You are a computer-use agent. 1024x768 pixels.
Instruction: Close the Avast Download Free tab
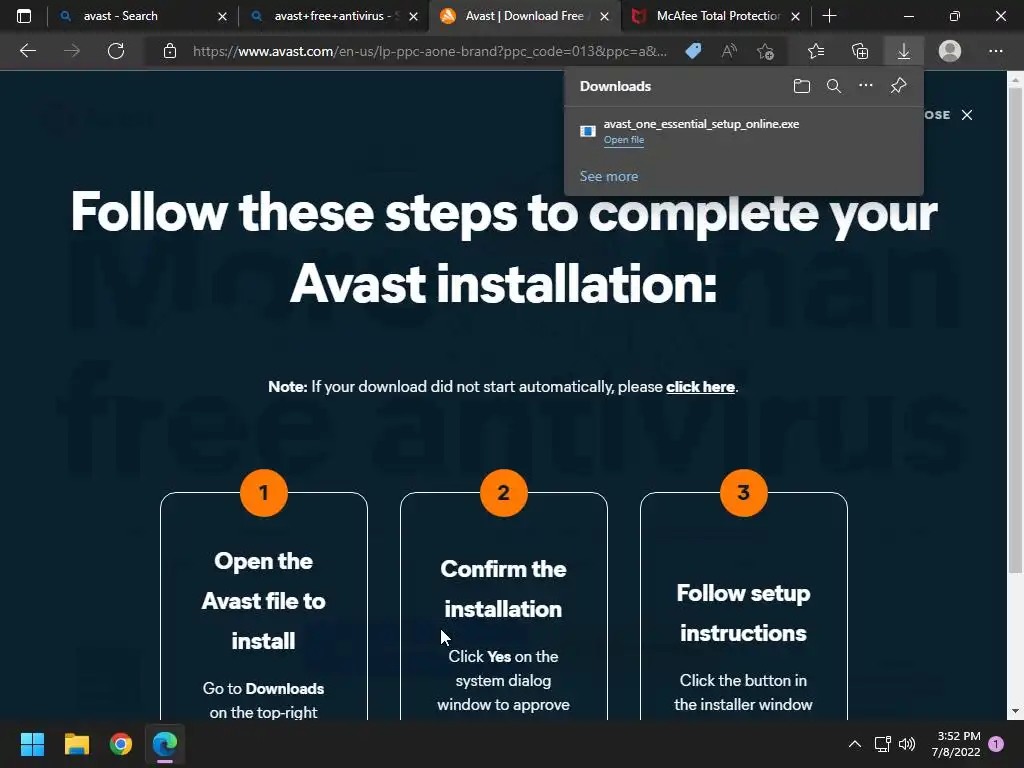[x=605, y=17]
